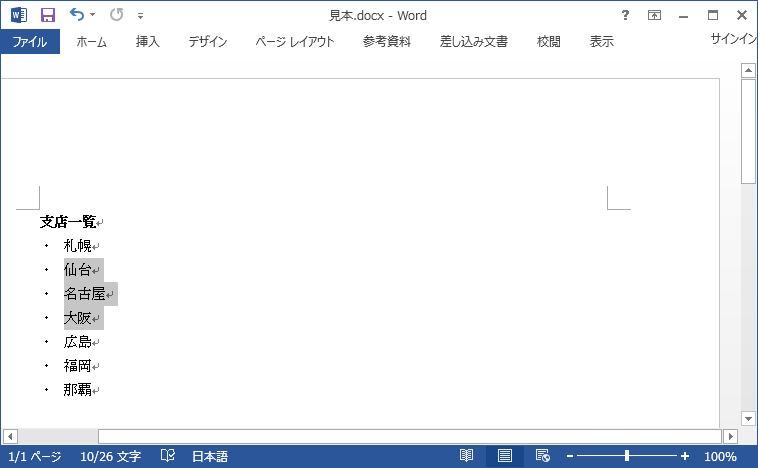Click the Undo arrow icon
Image resolution: width=758 pixels, height=468 pixels.
pyautogui.click(x=77, y=15)
